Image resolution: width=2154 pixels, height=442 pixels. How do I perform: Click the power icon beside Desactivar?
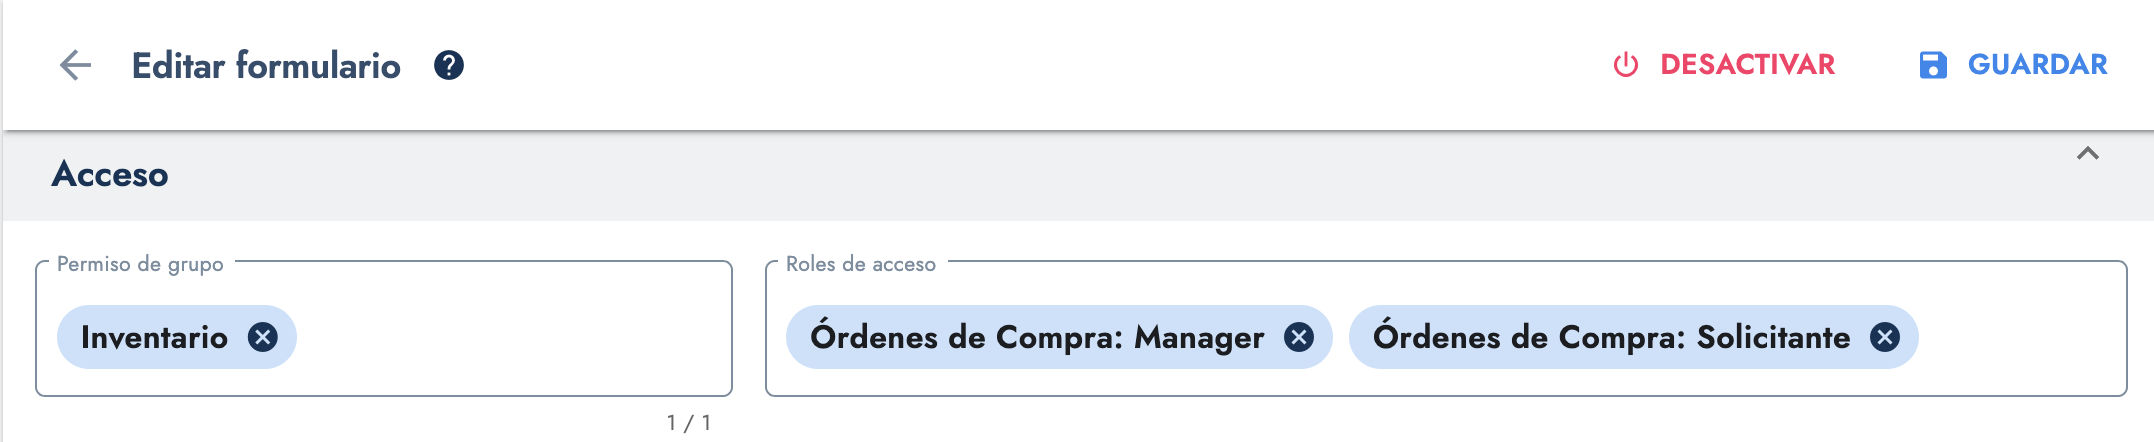1626,65
